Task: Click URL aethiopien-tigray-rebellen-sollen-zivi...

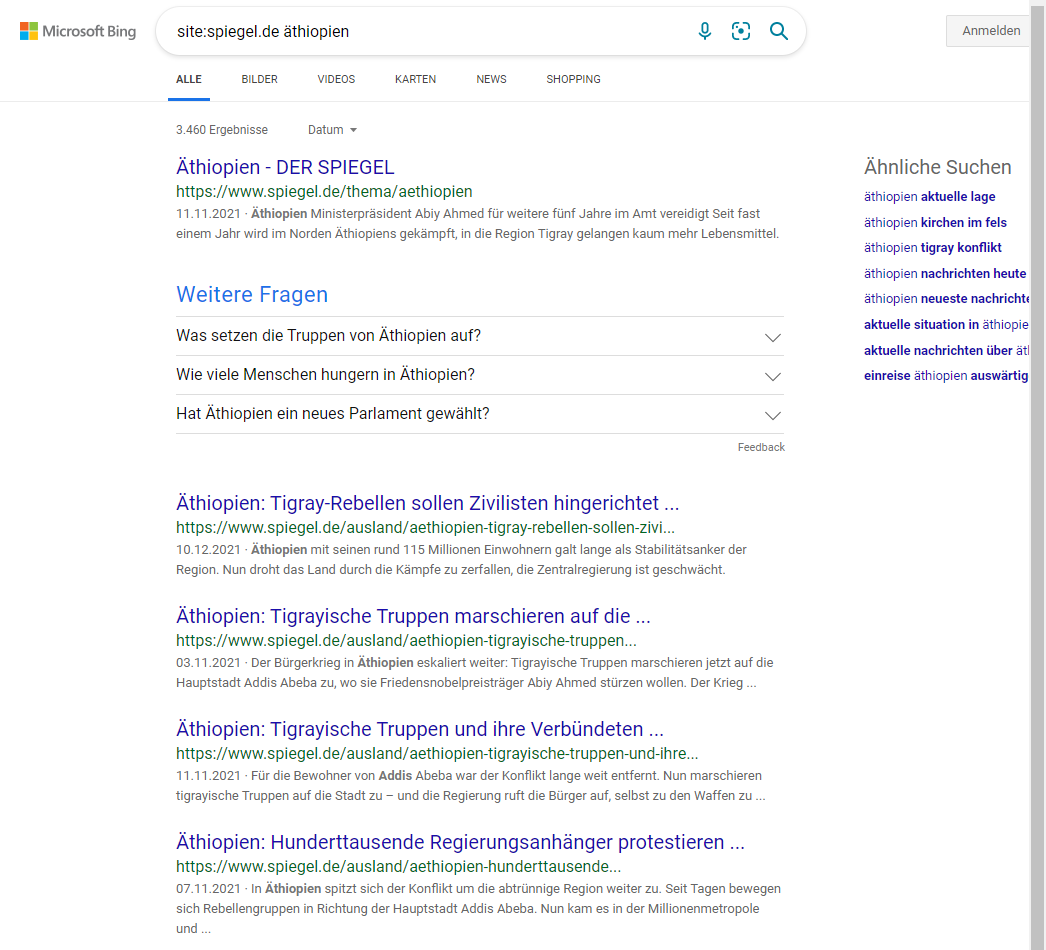Action: pyautogui.click(x=426, y=528)
